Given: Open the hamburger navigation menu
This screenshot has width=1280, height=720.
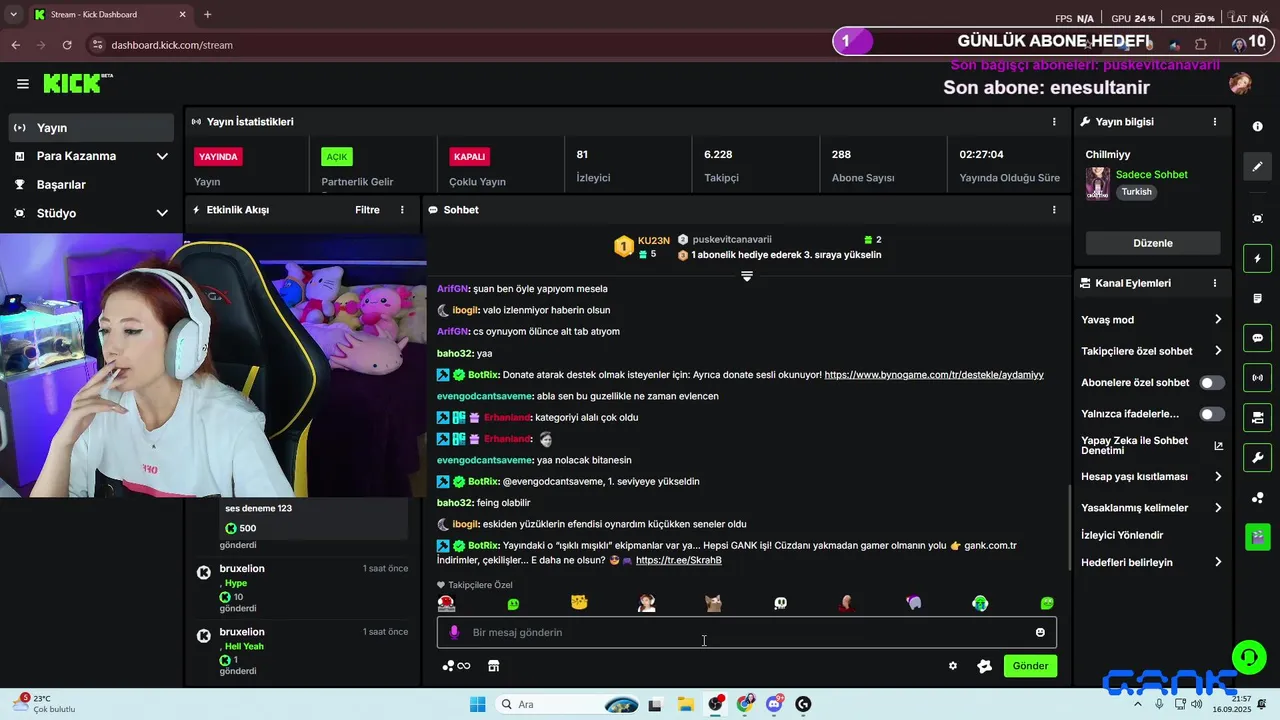Looking at the screenshot, I should [22, 84].
